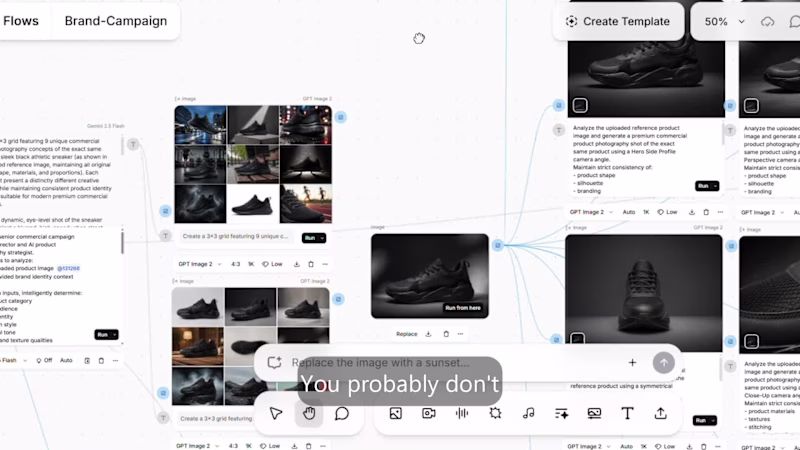This screenshot has height=450, width=800.
Task: Toggle checkbox on top-right cropped sneaker image
Action: [751, 106]
